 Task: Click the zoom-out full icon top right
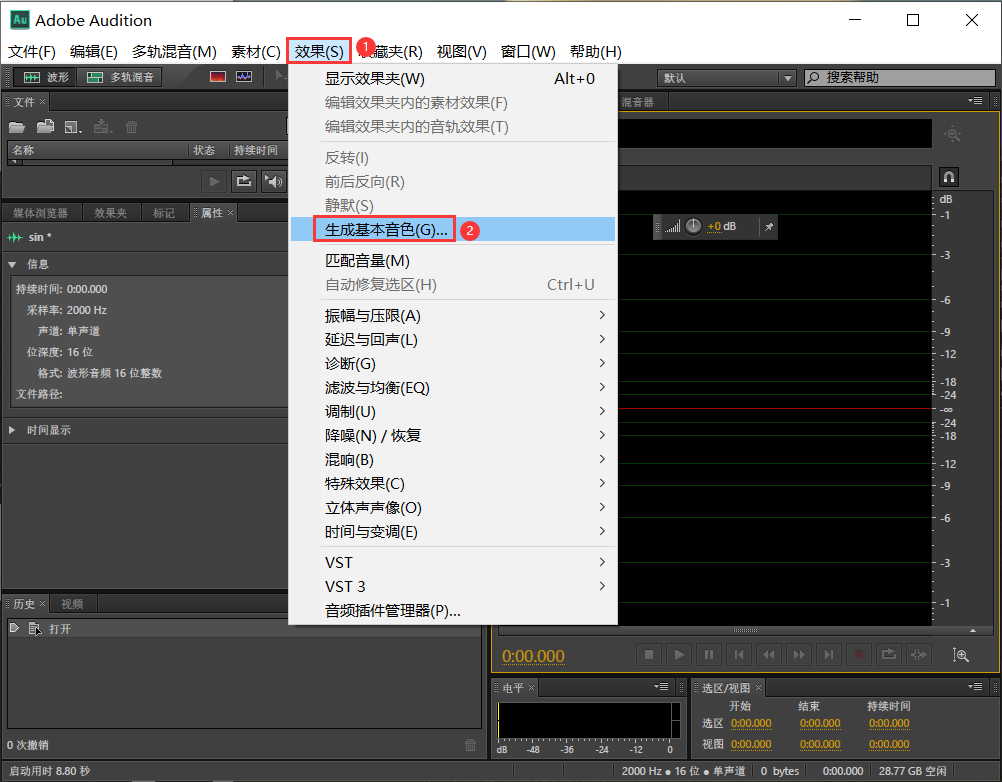tap(953, 134)
